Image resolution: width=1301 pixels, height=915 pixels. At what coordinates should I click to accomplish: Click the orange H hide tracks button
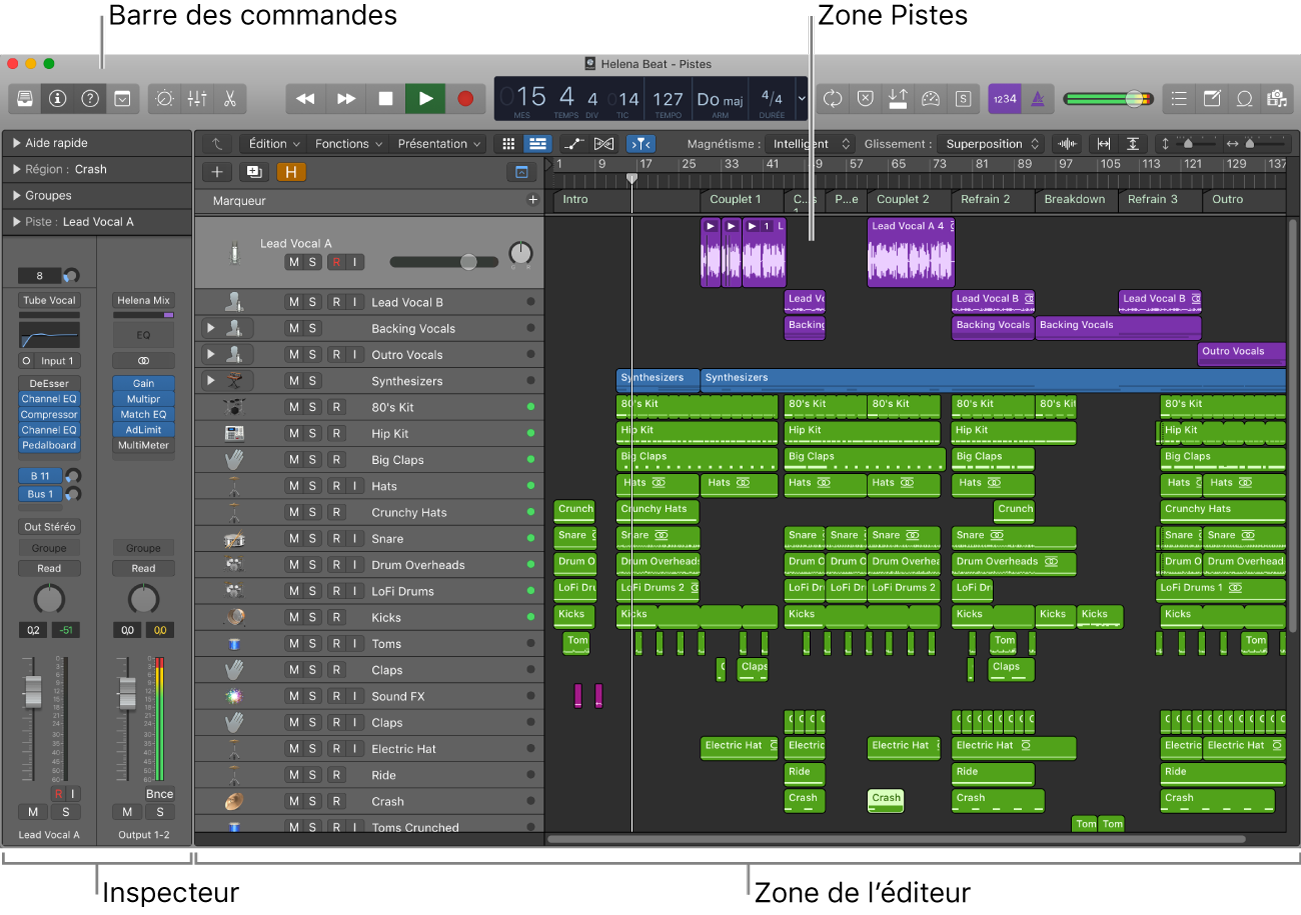click(x=292, y=172)
